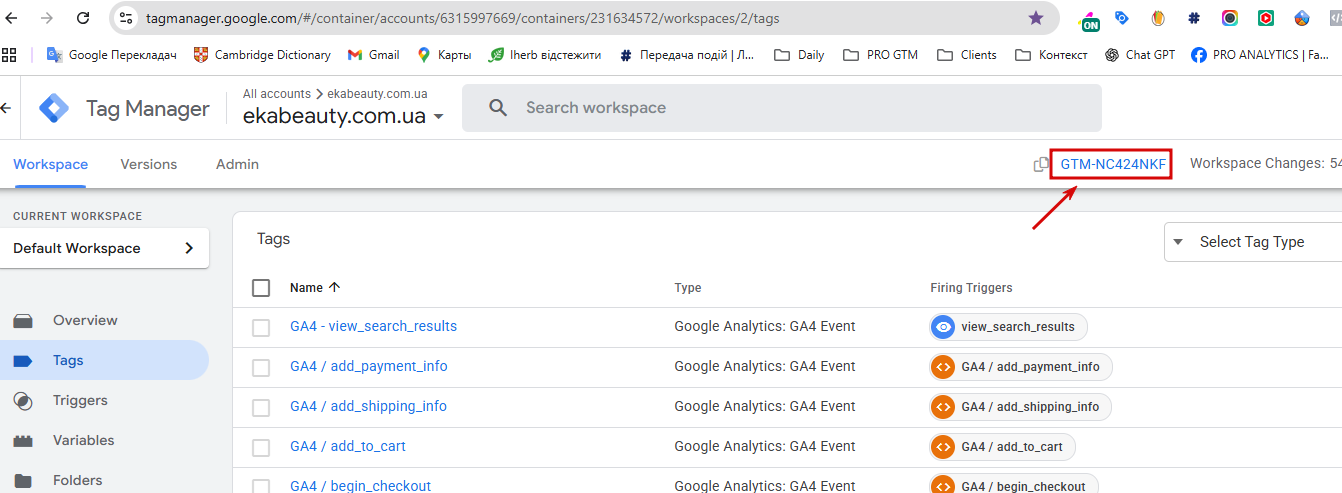Go to the Triggers section in sidebar
Image resolution: width=1342 pixels, height=493 pixels.
tap(80, 400)
